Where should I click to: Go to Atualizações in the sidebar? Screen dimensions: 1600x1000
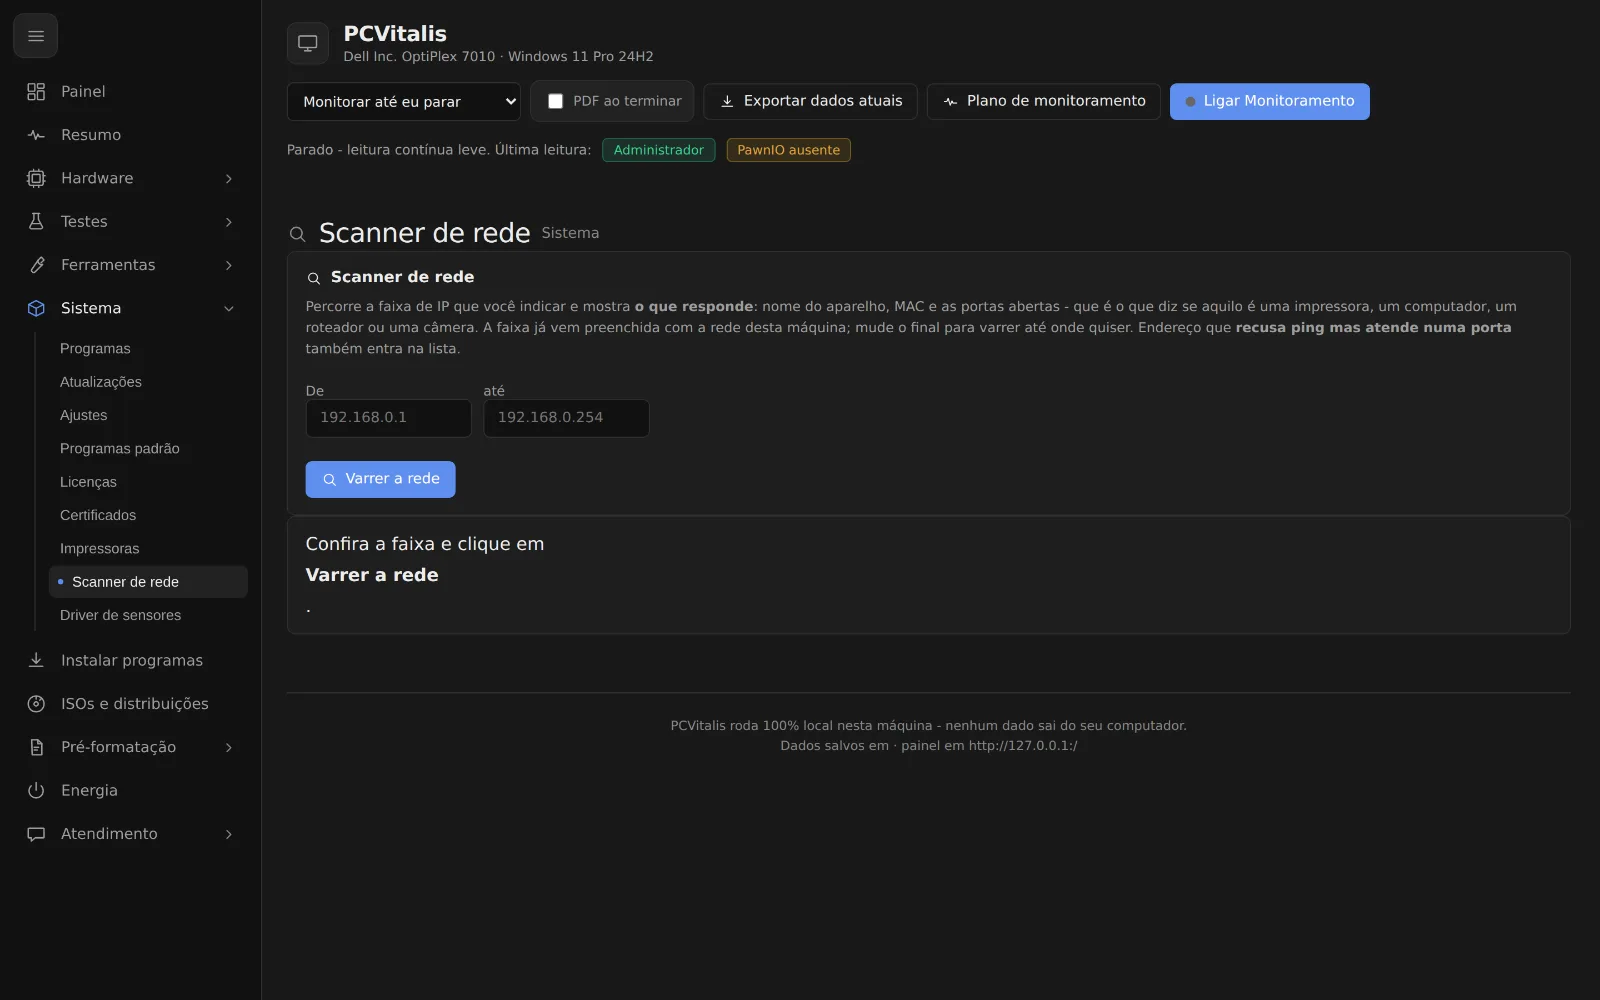pos(148,382)
